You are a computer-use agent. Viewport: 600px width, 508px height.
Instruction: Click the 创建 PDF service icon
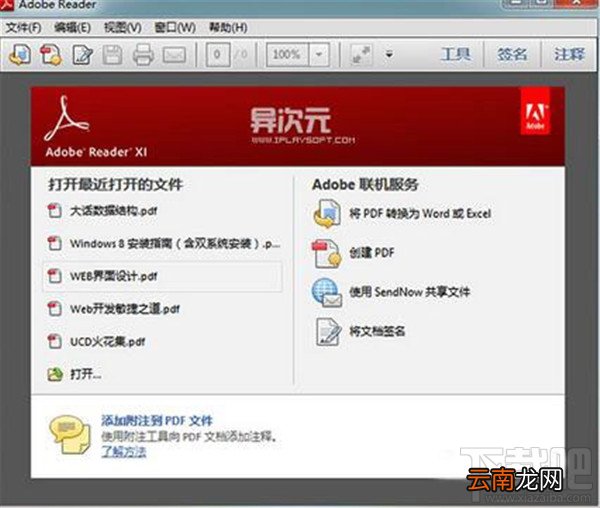point(327,254)
